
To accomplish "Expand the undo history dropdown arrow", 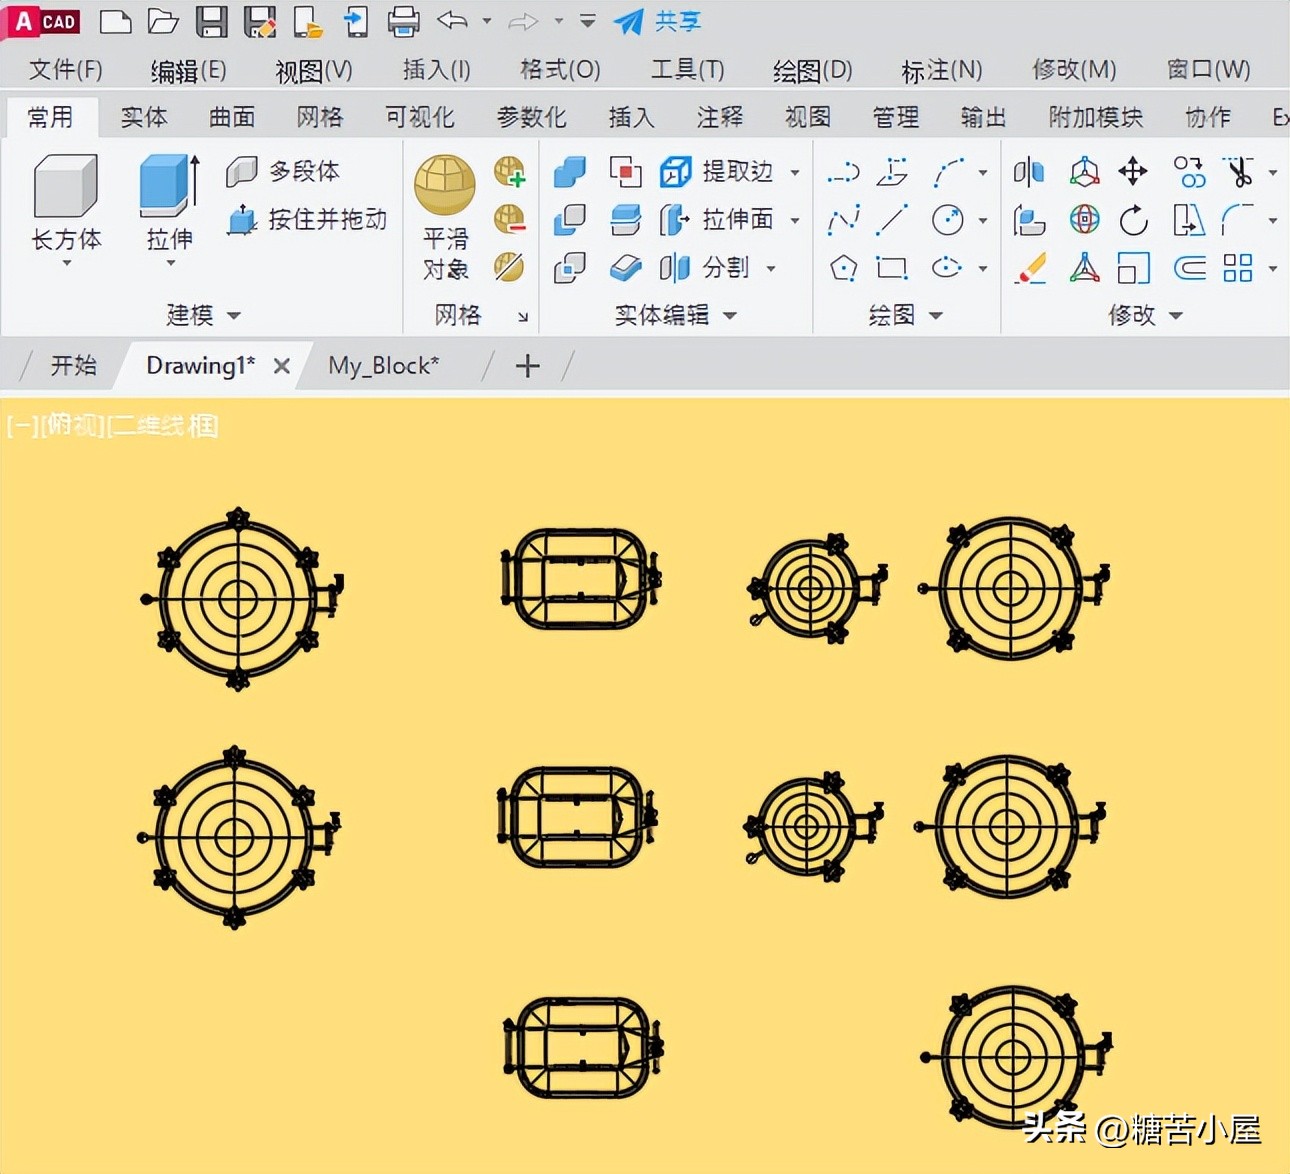I will [x=485, y=21].
